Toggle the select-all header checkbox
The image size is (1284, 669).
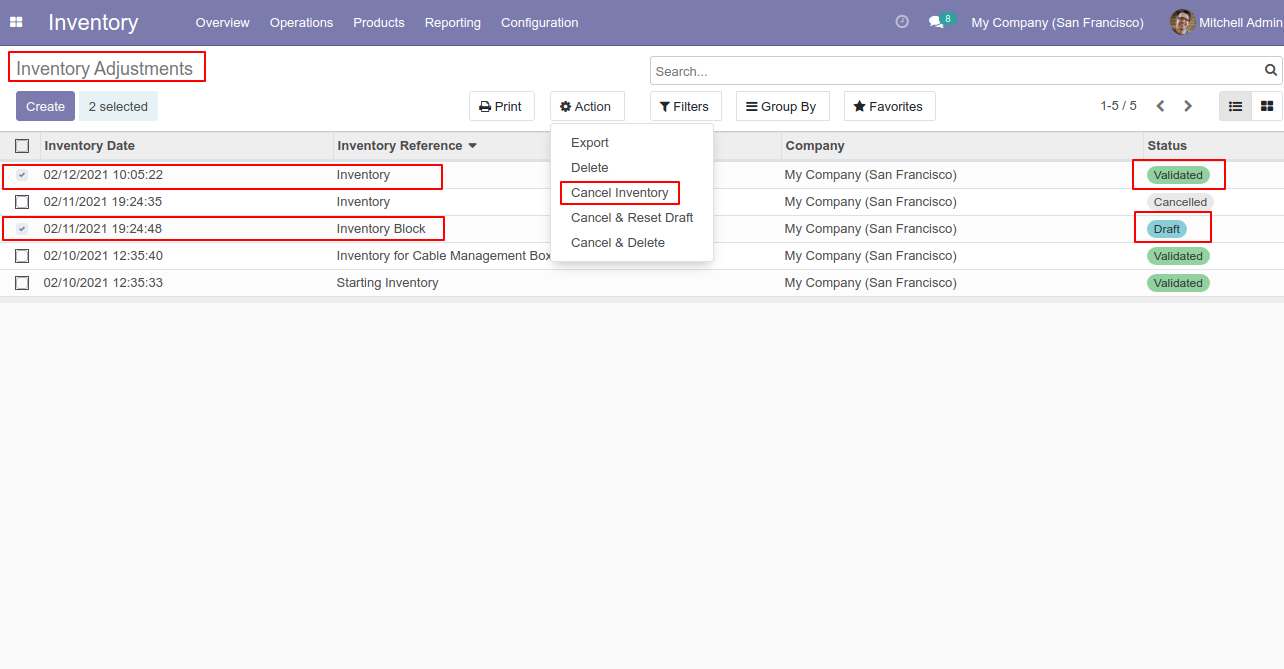pyautogui.click(x=22, y=146)
